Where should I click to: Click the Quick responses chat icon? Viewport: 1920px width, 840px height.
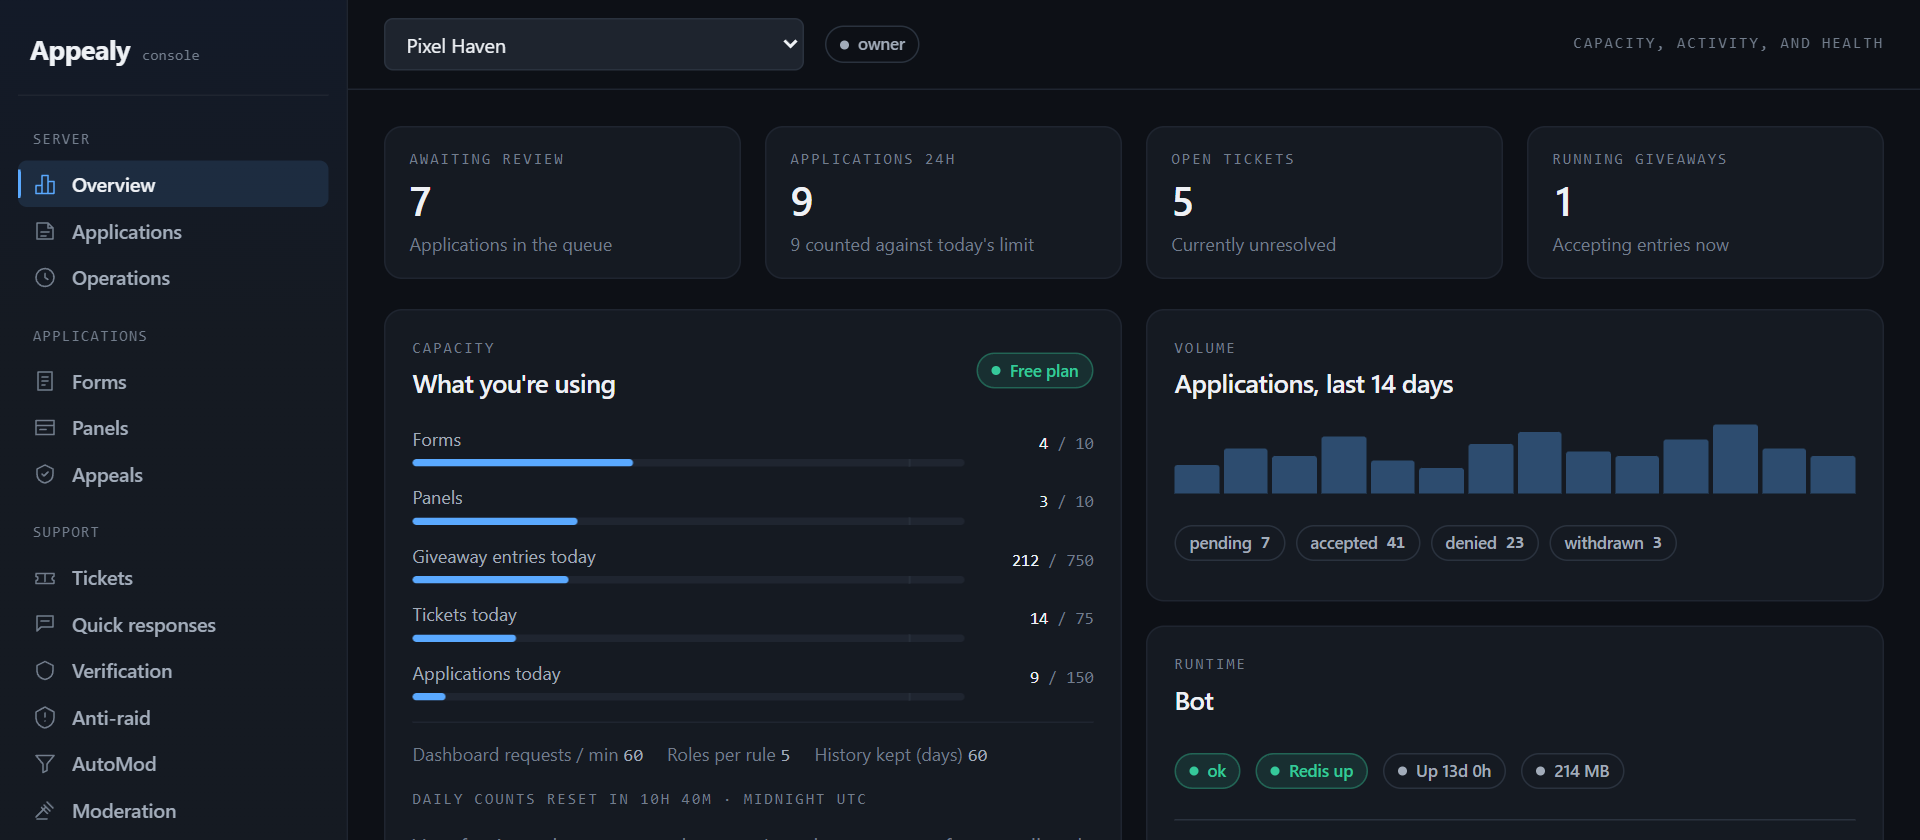click(x=45, y=625)
